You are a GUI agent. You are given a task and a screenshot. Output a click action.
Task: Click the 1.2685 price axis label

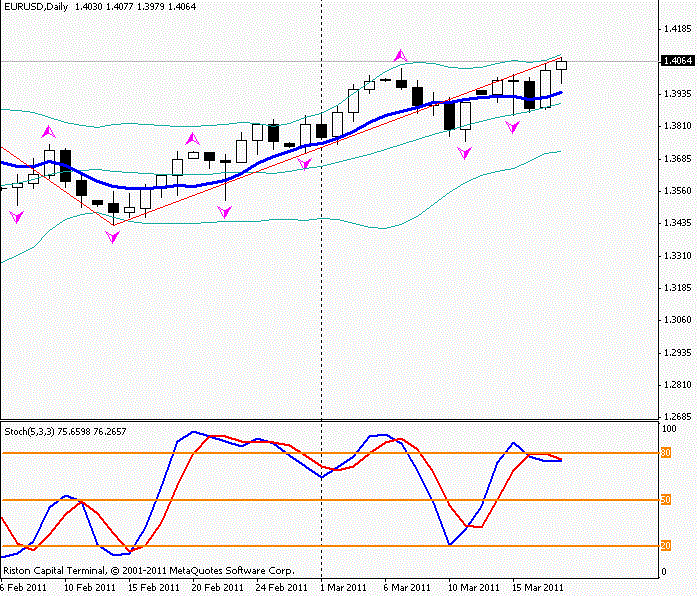click(x=678, y=417)
